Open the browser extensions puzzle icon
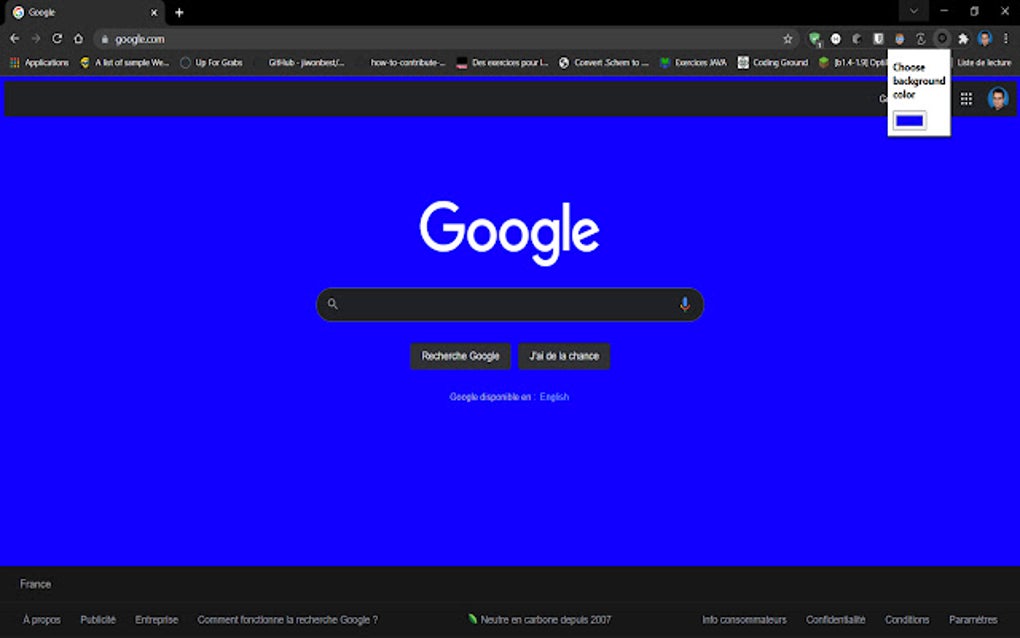 point(965,38)
